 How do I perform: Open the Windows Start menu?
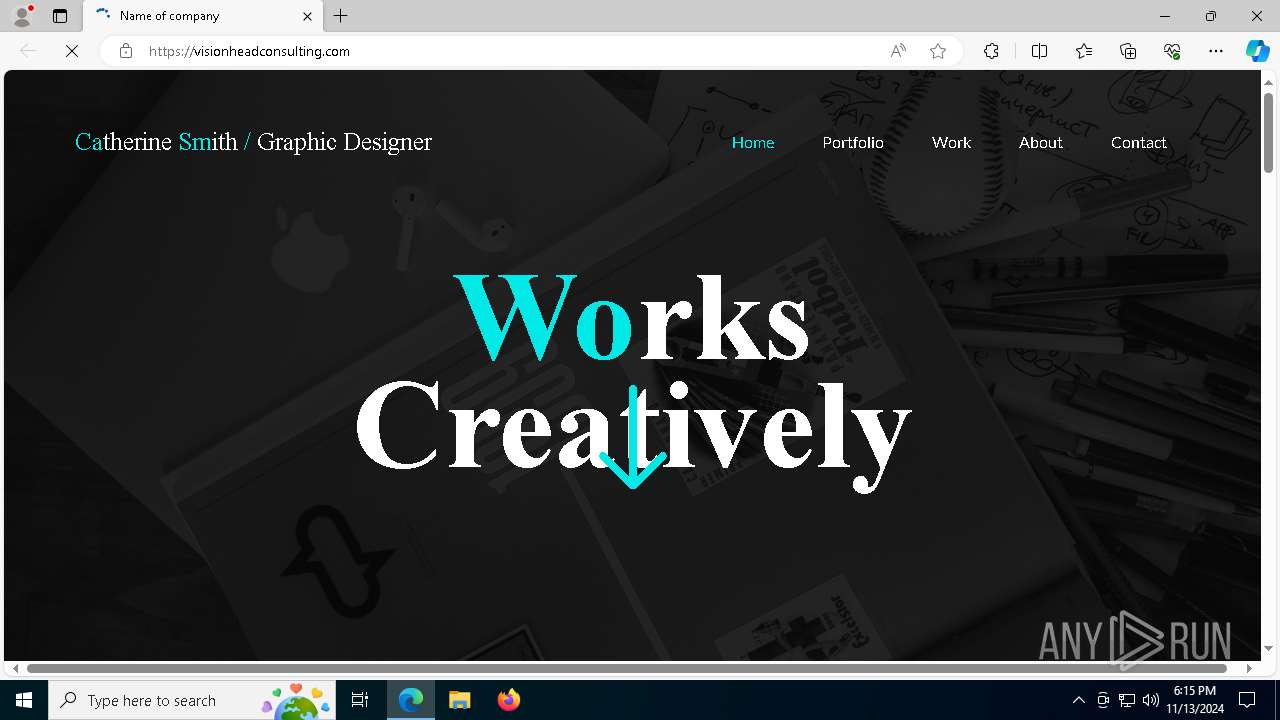pyautogui.click(x=24, y=700)
